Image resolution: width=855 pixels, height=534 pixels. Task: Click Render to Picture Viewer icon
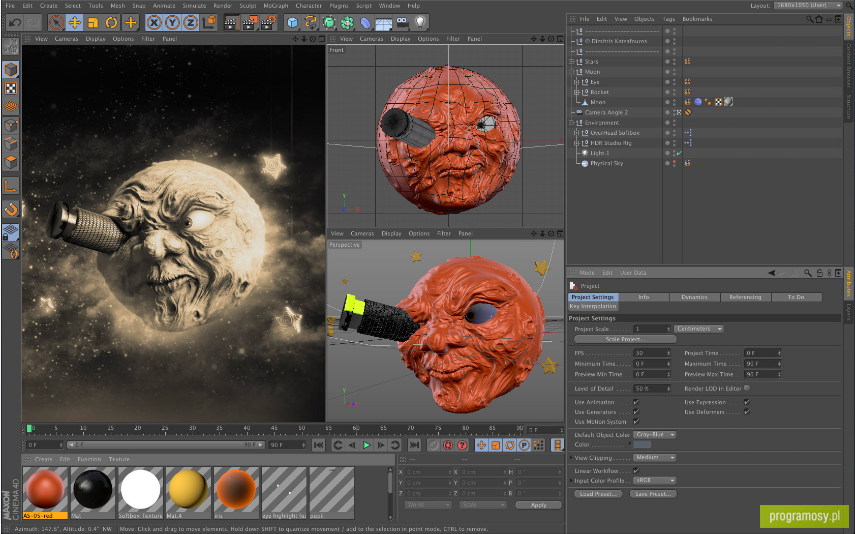250,22
